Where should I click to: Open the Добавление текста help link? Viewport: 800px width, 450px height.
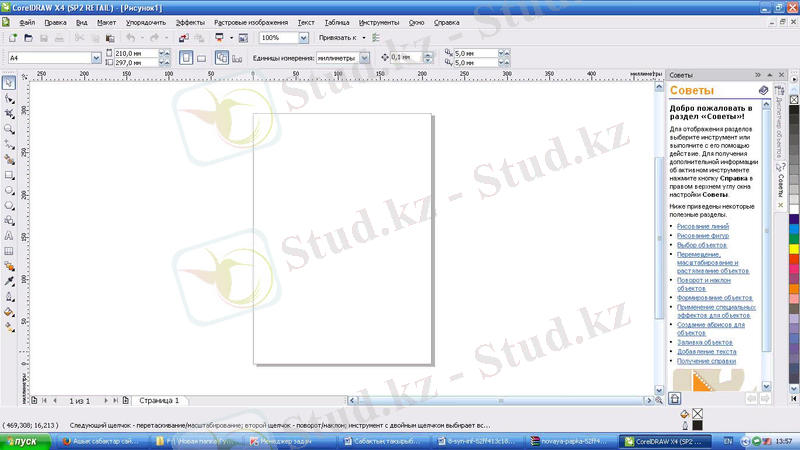click(706, 351)
